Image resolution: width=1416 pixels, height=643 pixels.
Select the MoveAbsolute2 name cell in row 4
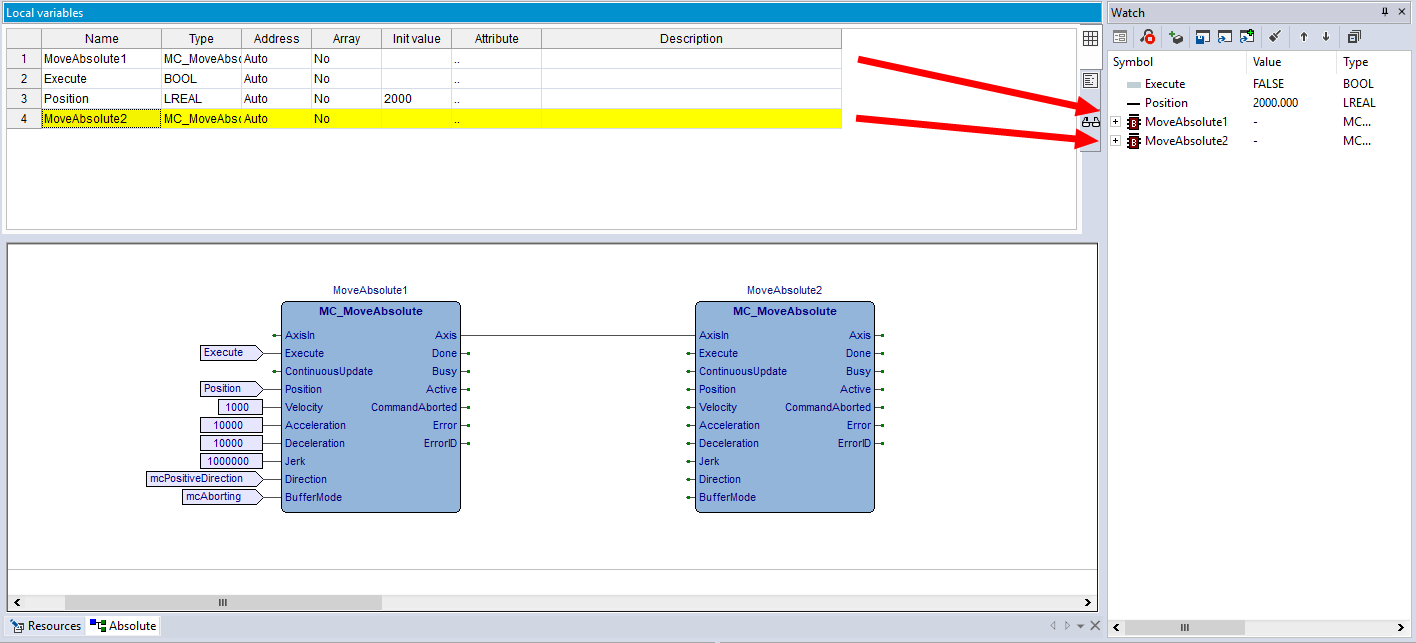coord(100,119)
